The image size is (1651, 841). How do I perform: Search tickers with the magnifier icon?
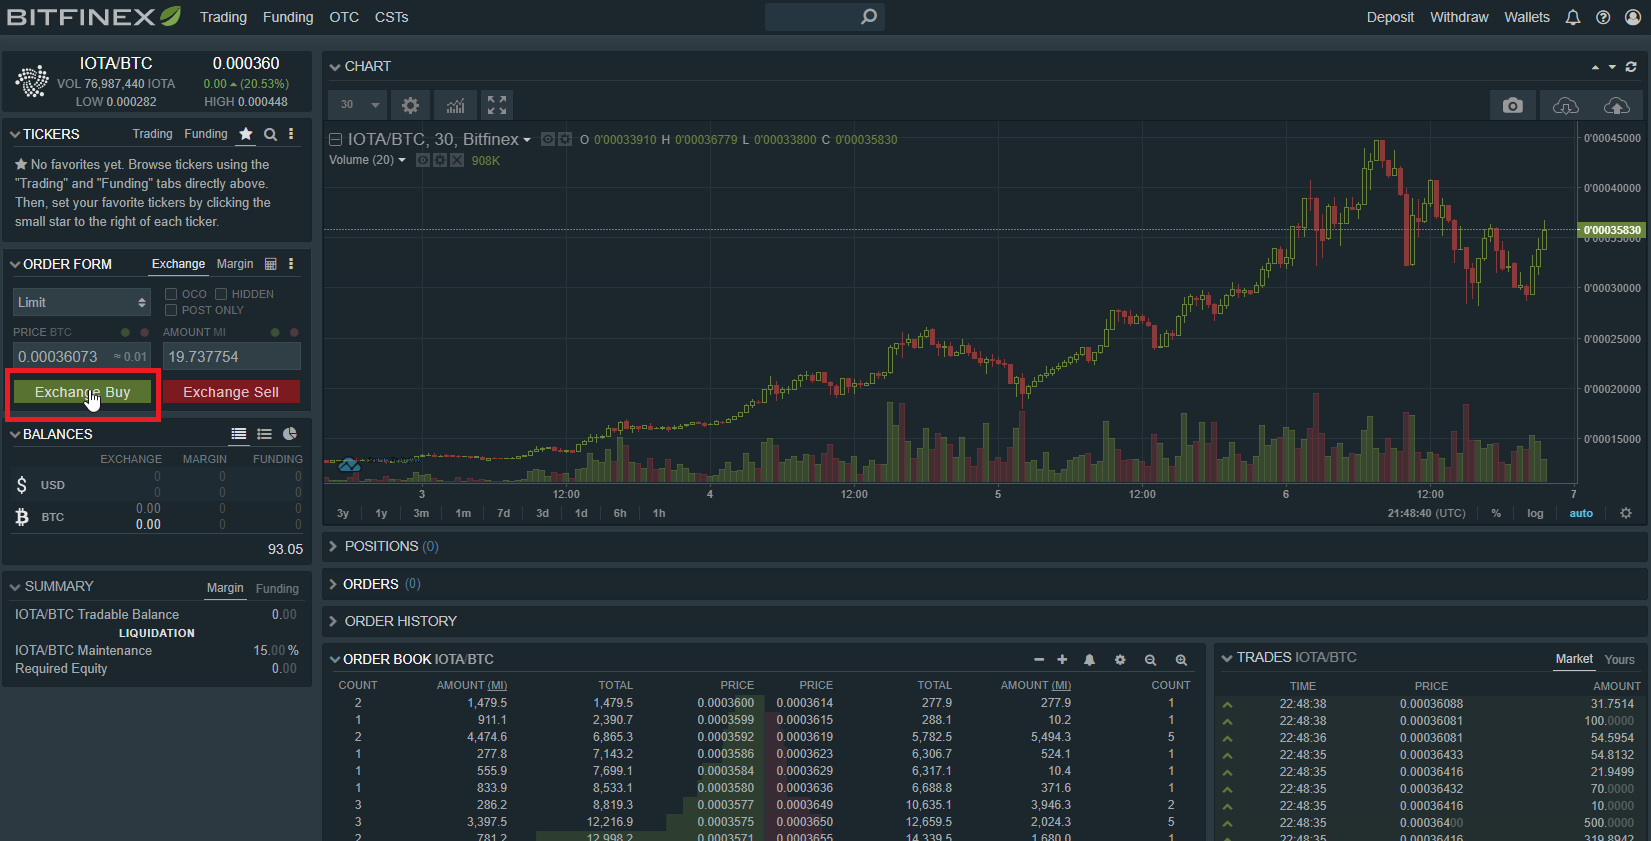(270, 134)
